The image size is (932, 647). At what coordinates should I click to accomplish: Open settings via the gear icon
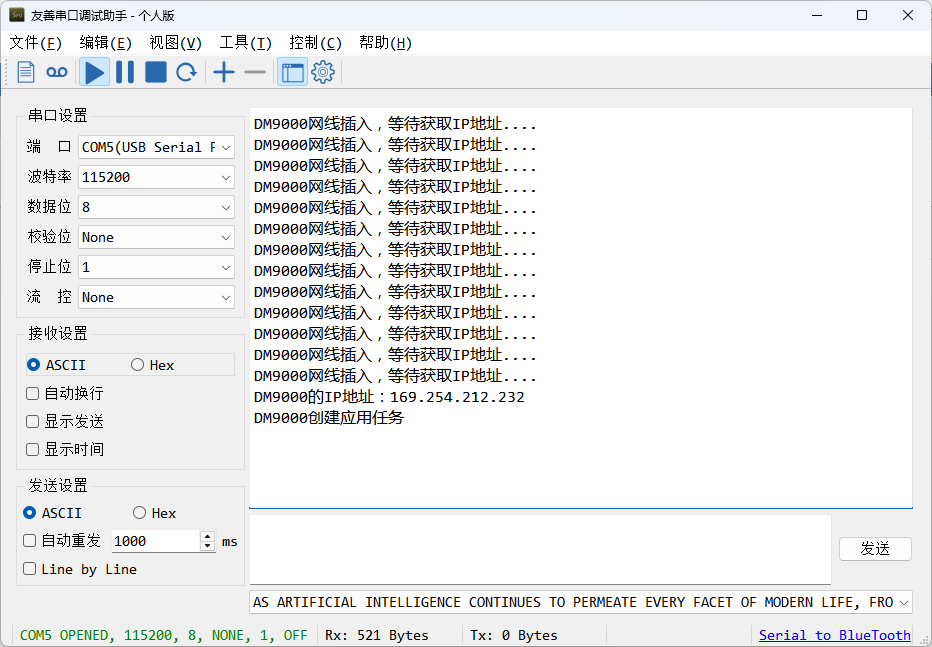[x=323, y=72]
